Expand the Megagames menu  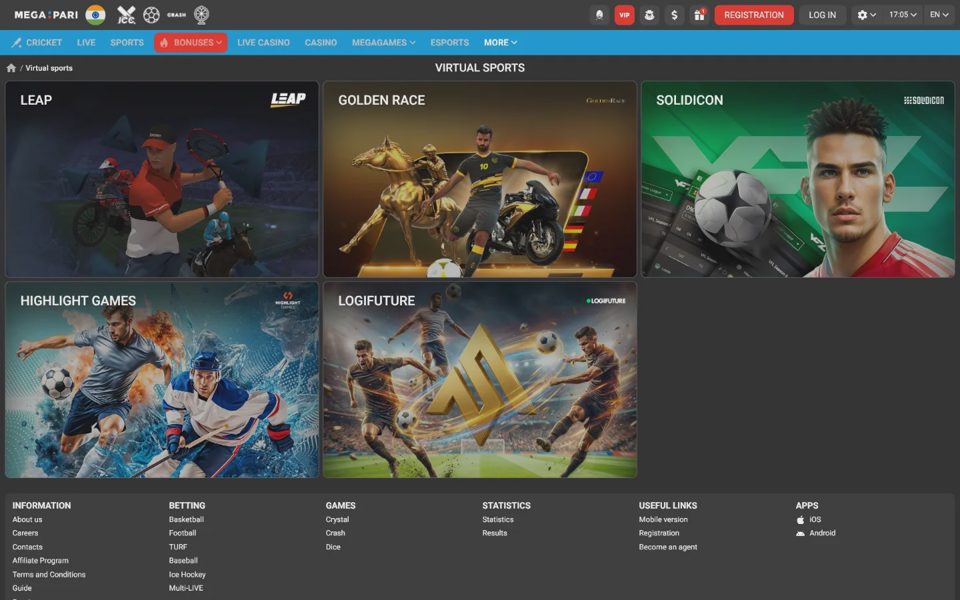click(383, 42)
